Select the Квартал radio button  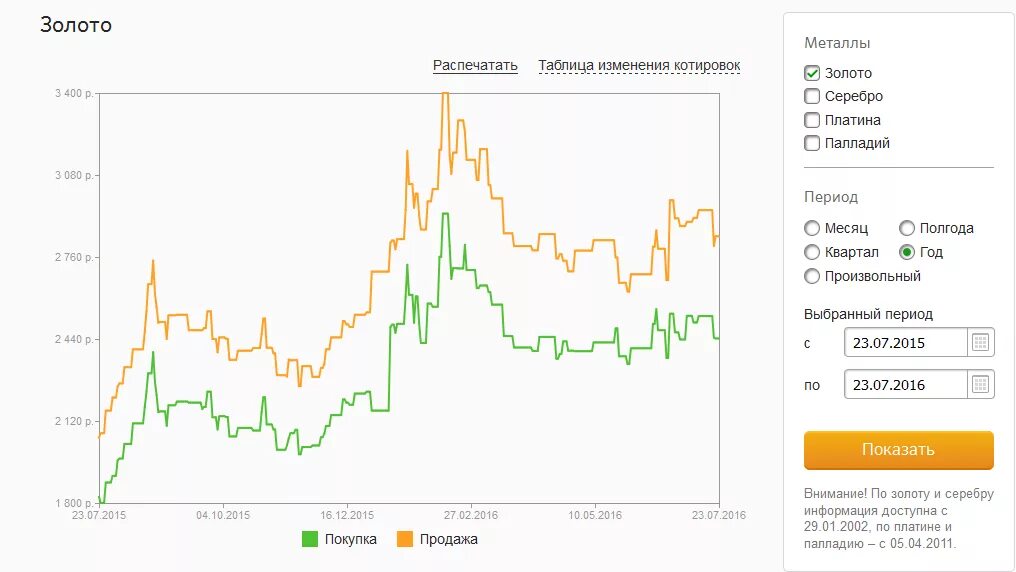tap(812, 252)
